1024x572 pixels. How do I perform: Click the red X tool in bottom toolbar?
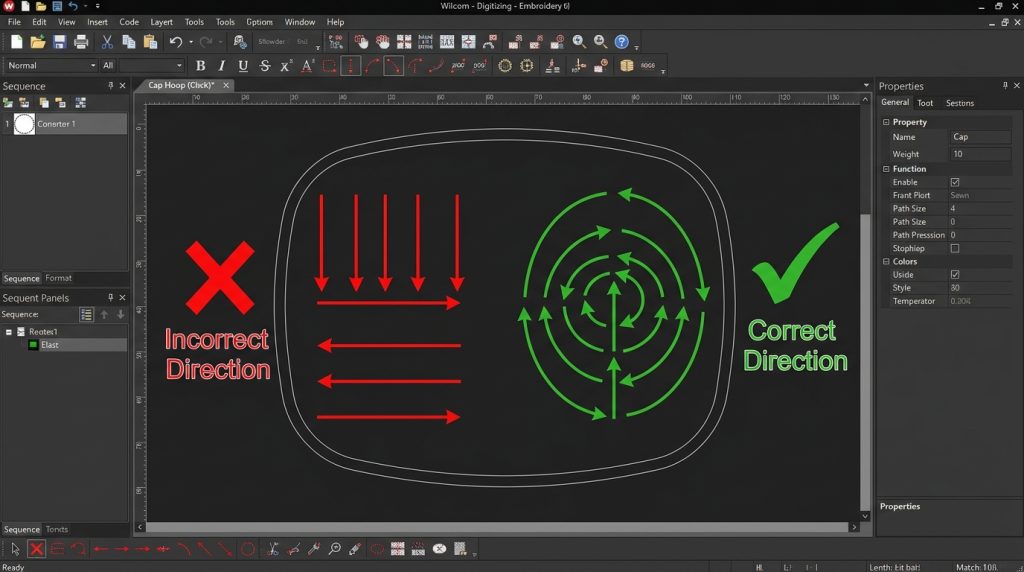tap(36, 549)
